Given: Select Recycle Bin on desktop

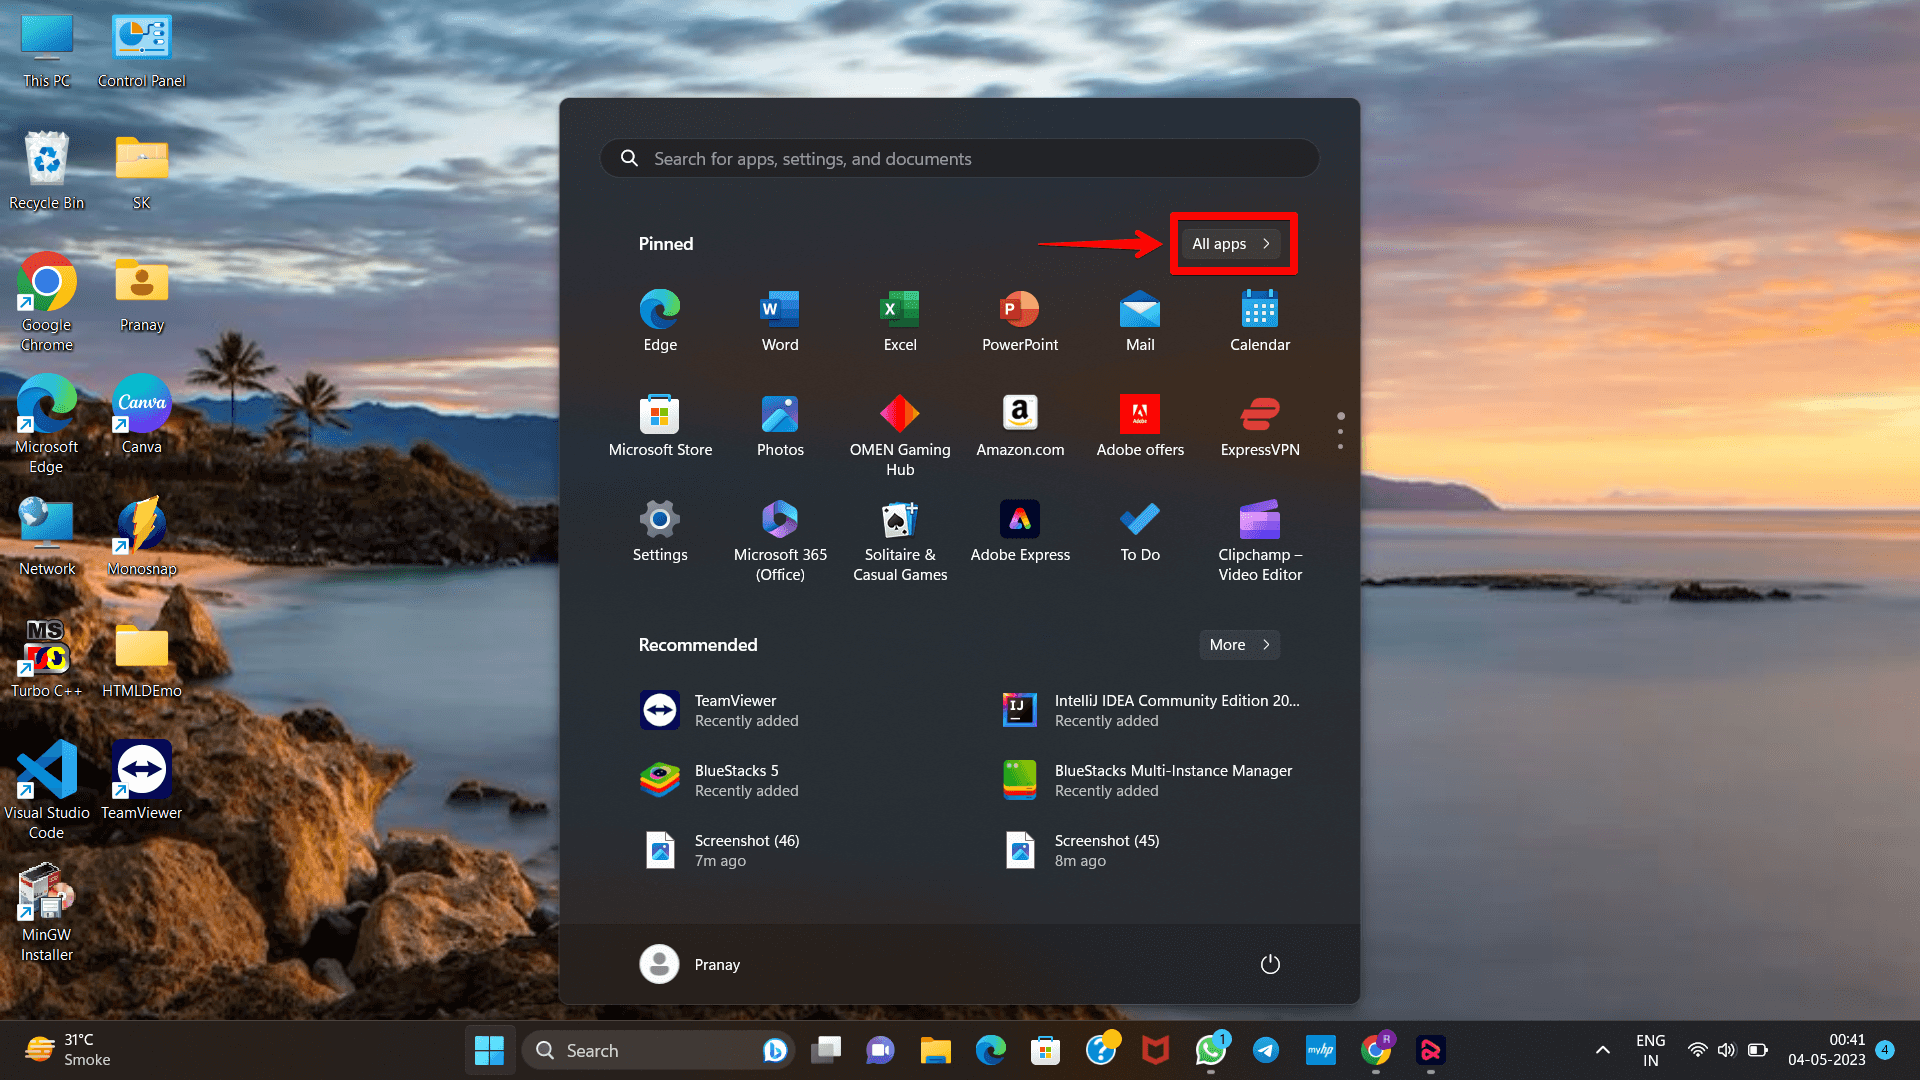Looking at the screenshot, I should pos(47,171).
